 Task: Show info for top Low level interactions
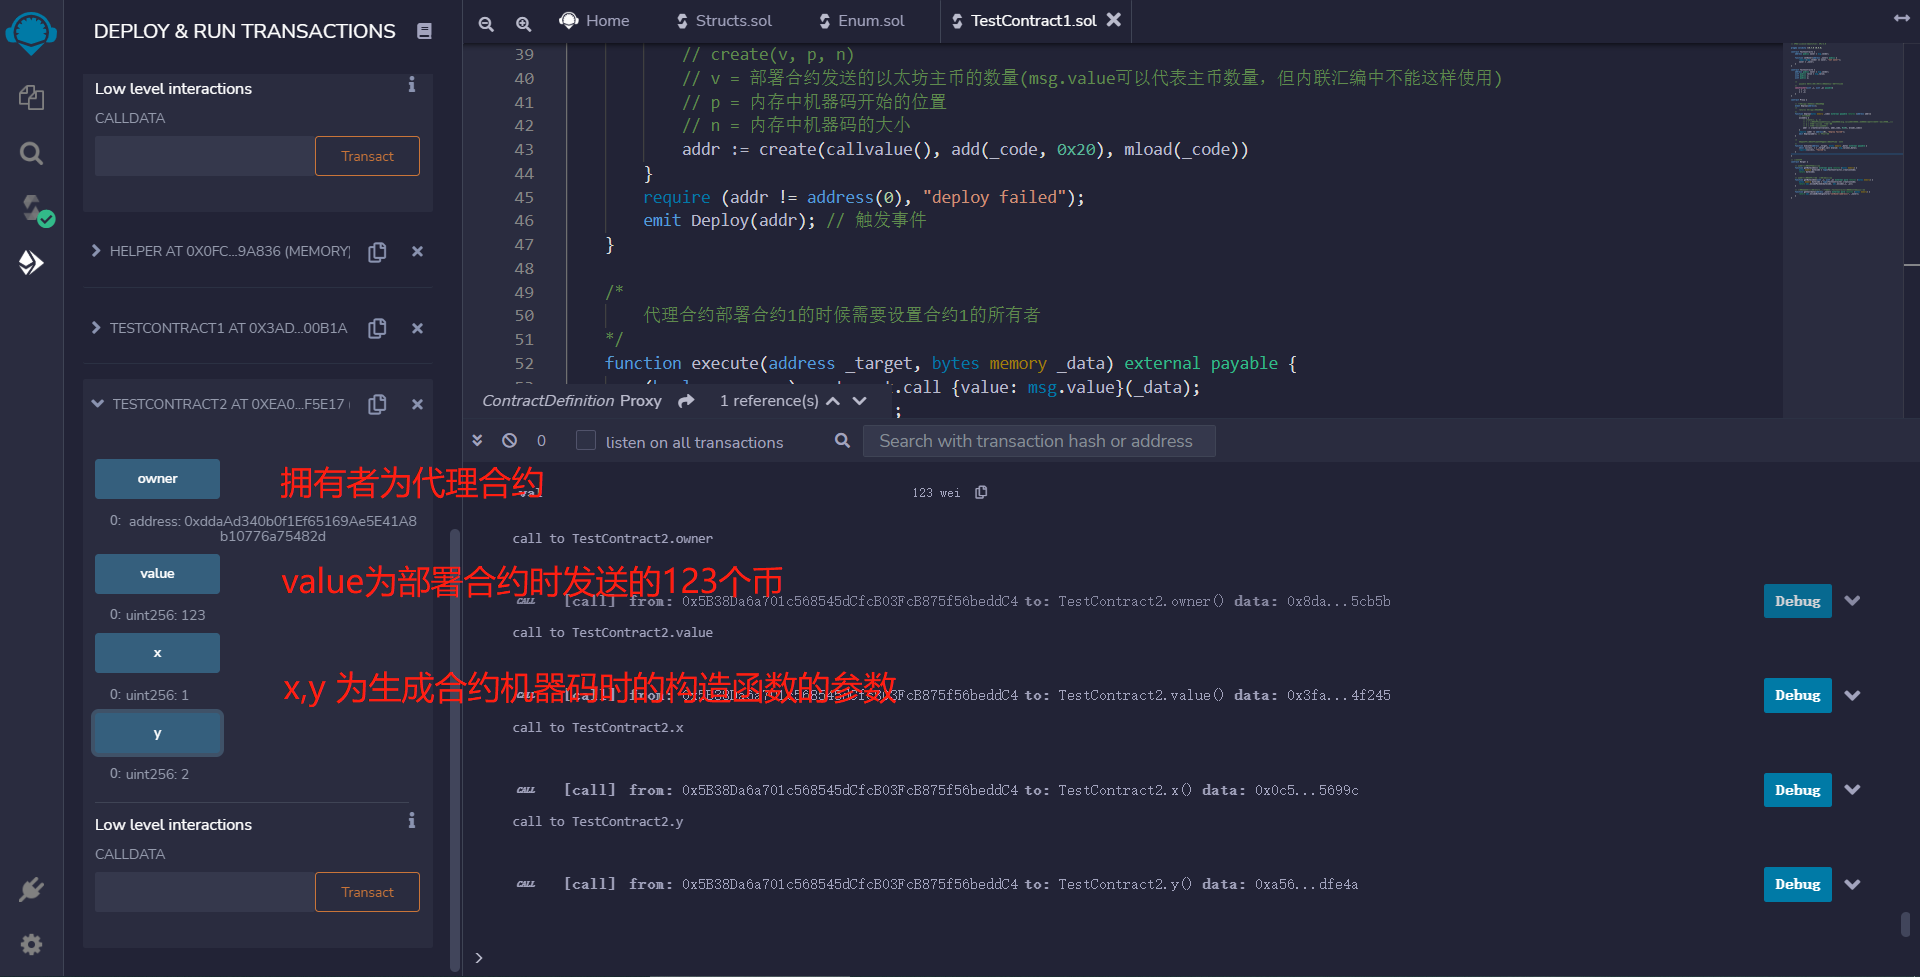point(411,85)
